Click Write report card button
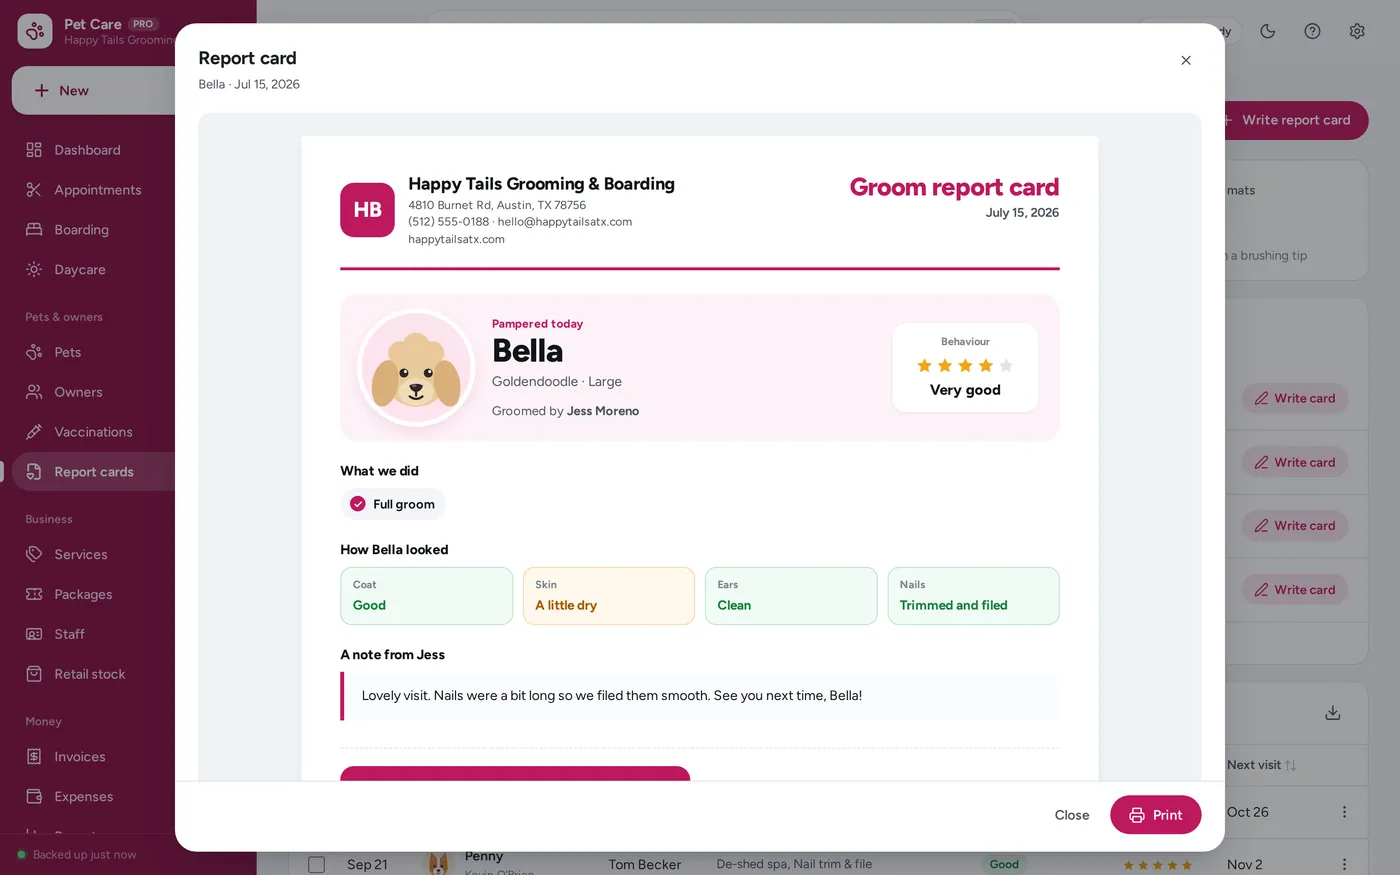The height and width of the screenshot is (875, 1400). [1295, 120]
